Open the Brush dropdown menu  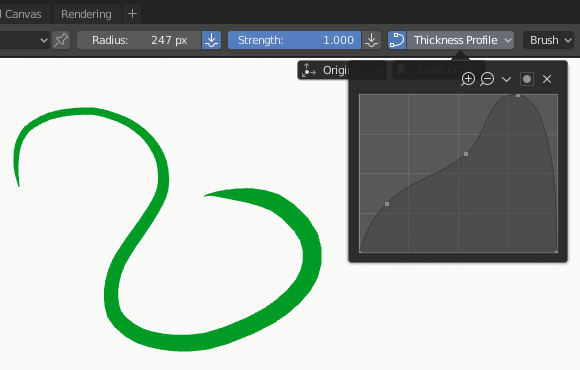pos(549,40)
